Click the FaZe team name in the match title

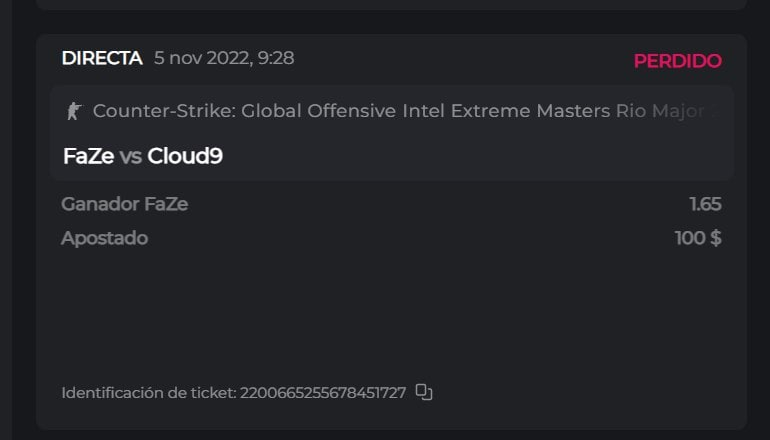88,156
